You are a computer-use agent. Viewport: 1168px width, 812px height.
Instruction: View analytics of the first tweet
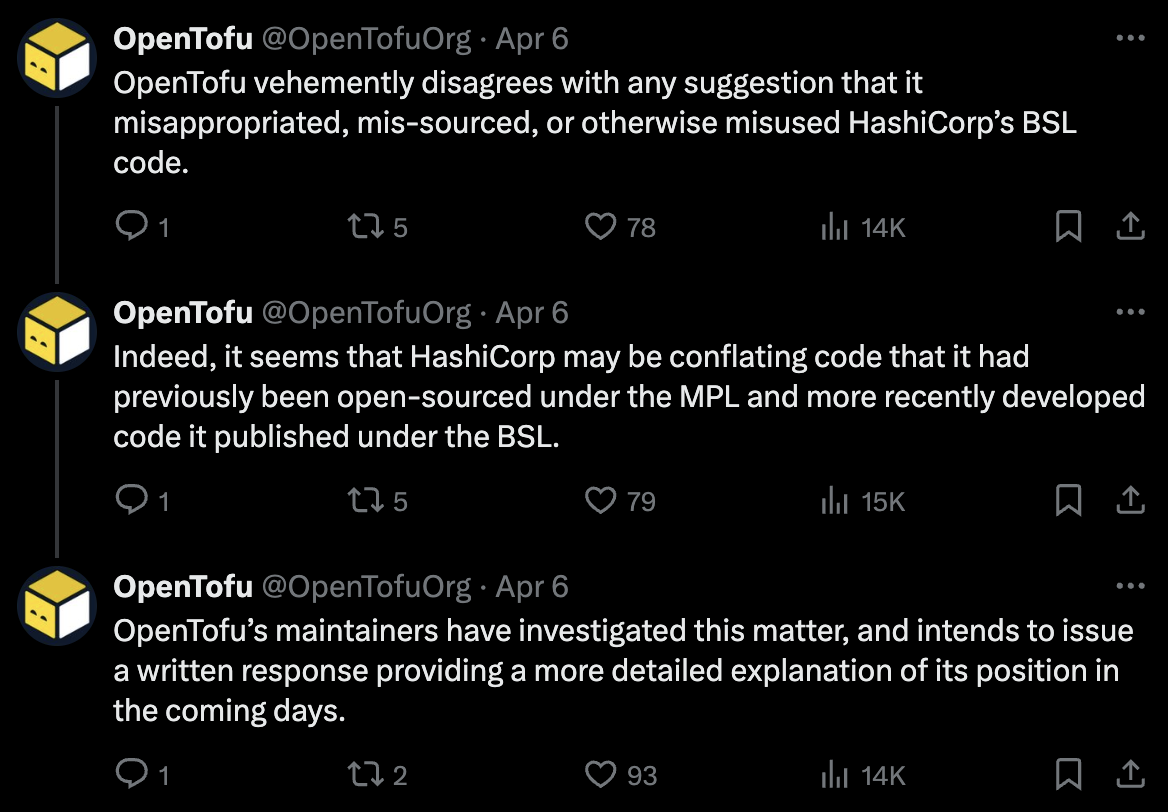tap(834, 228)
